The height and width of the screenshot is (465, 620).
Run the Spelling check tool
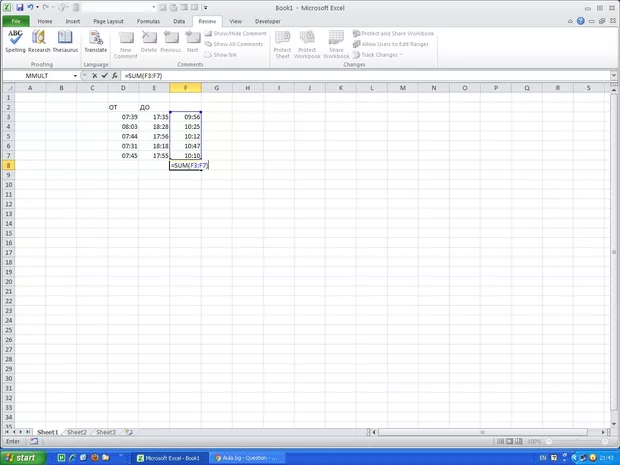click(x=15, y=40)
